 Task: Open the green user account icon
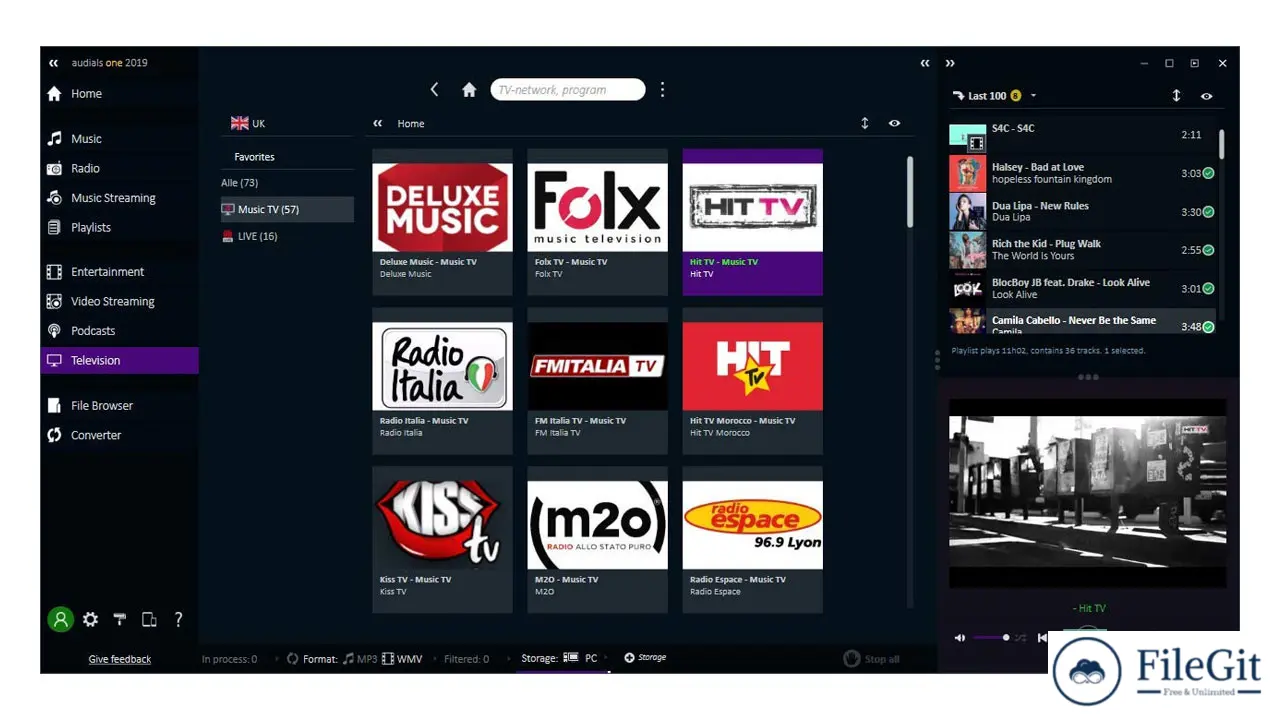pyautogui.click(x=60, y=620)
